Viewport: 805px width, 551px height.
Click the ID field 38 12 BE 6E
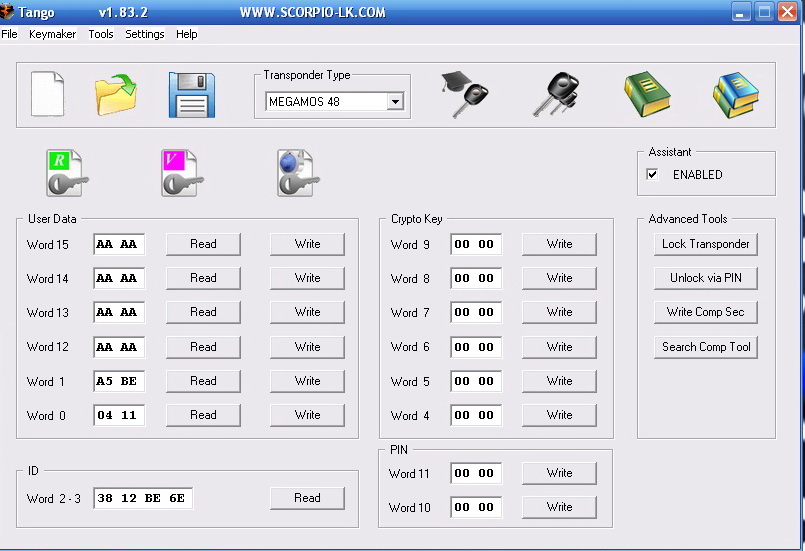point(143,498)
